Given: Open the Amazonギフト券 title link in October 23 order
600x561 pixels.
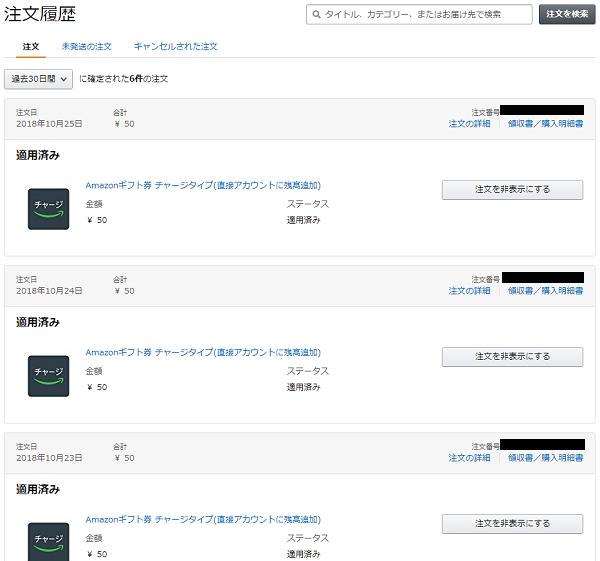Looking at the screenshot, I should (x=203, y=520).
